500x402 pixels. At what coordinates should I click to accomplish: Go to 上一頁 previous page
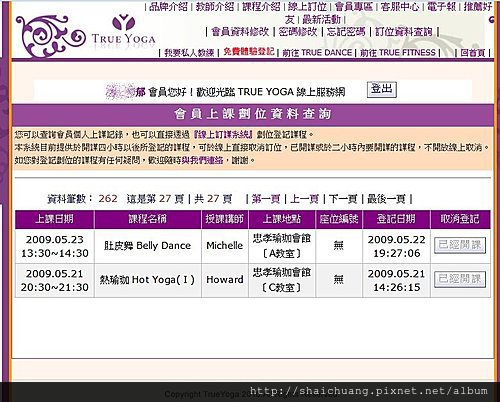pyautogui.click(x=304, y=199)
